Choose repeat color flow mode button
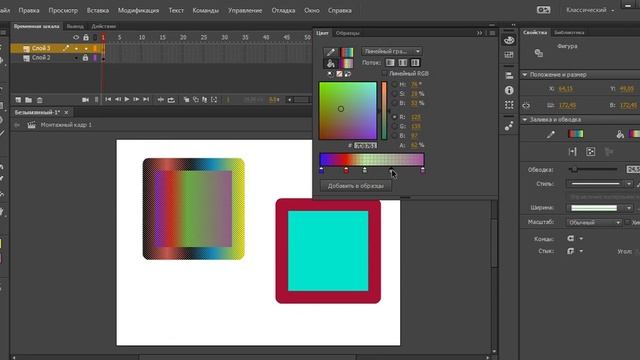 pyautogui.click(x=415, y=62)
